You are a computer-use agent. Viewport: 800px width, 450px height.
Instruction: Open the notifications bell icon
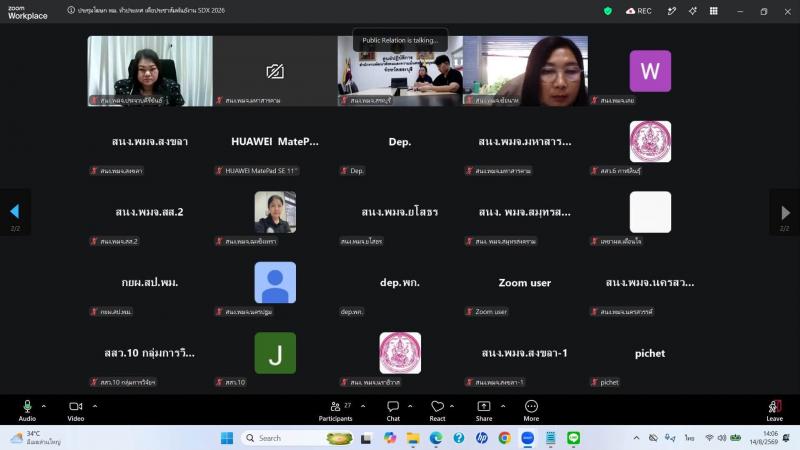click(x=786, y=438)
